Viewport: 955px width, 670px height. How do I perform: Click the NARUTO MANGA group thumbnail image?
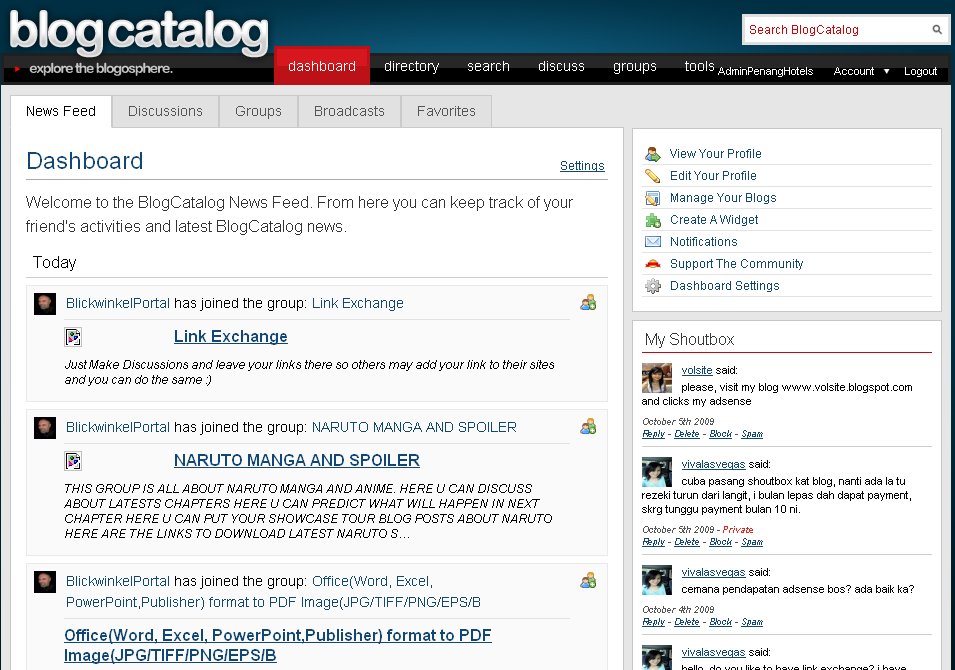pos(73,461)
